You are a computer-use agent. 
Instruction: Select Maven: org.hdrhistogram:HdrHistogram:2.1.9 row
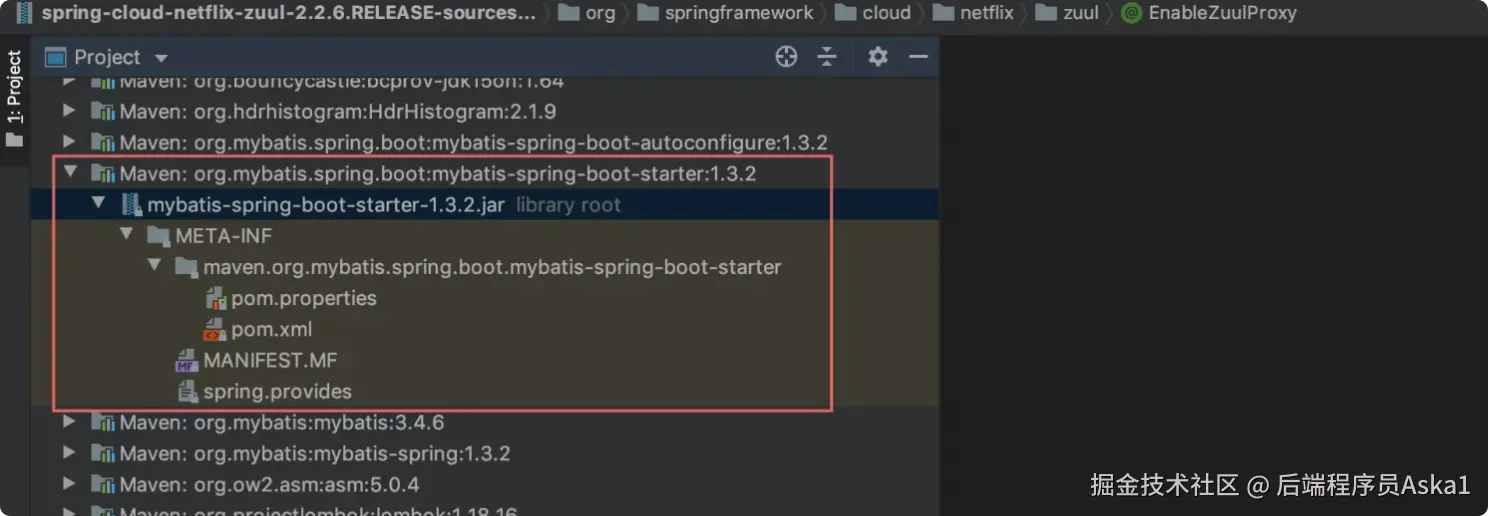point(485,111)
